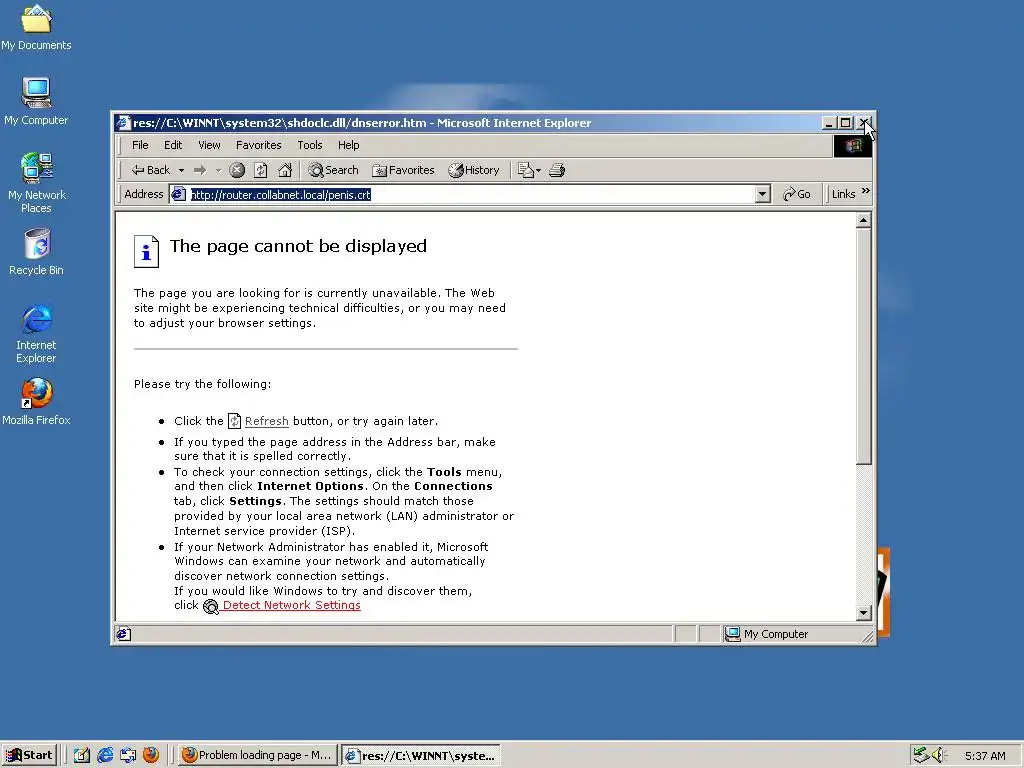Click Outlook Express quick launch icon
Image resolution: width=1024 pixels, height=768 pixels.
[x=128, y=755]
